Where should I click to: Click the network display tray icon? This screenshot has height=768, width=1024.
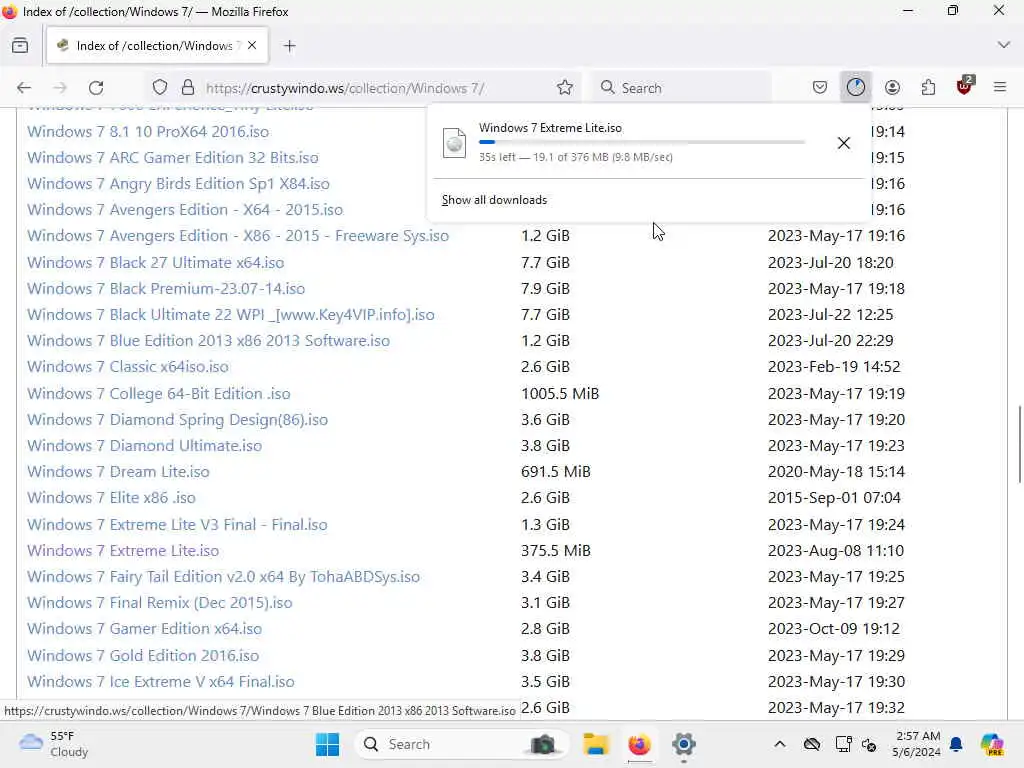(843, 744)
